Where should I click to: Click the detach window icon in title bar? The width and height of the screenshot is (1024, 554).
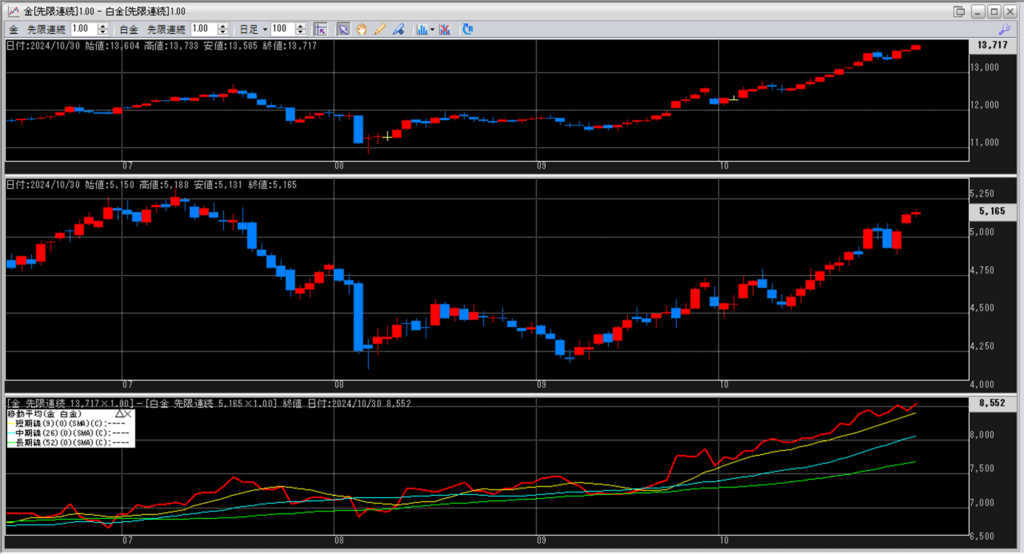pyautogui.click(x=960, y=10)
